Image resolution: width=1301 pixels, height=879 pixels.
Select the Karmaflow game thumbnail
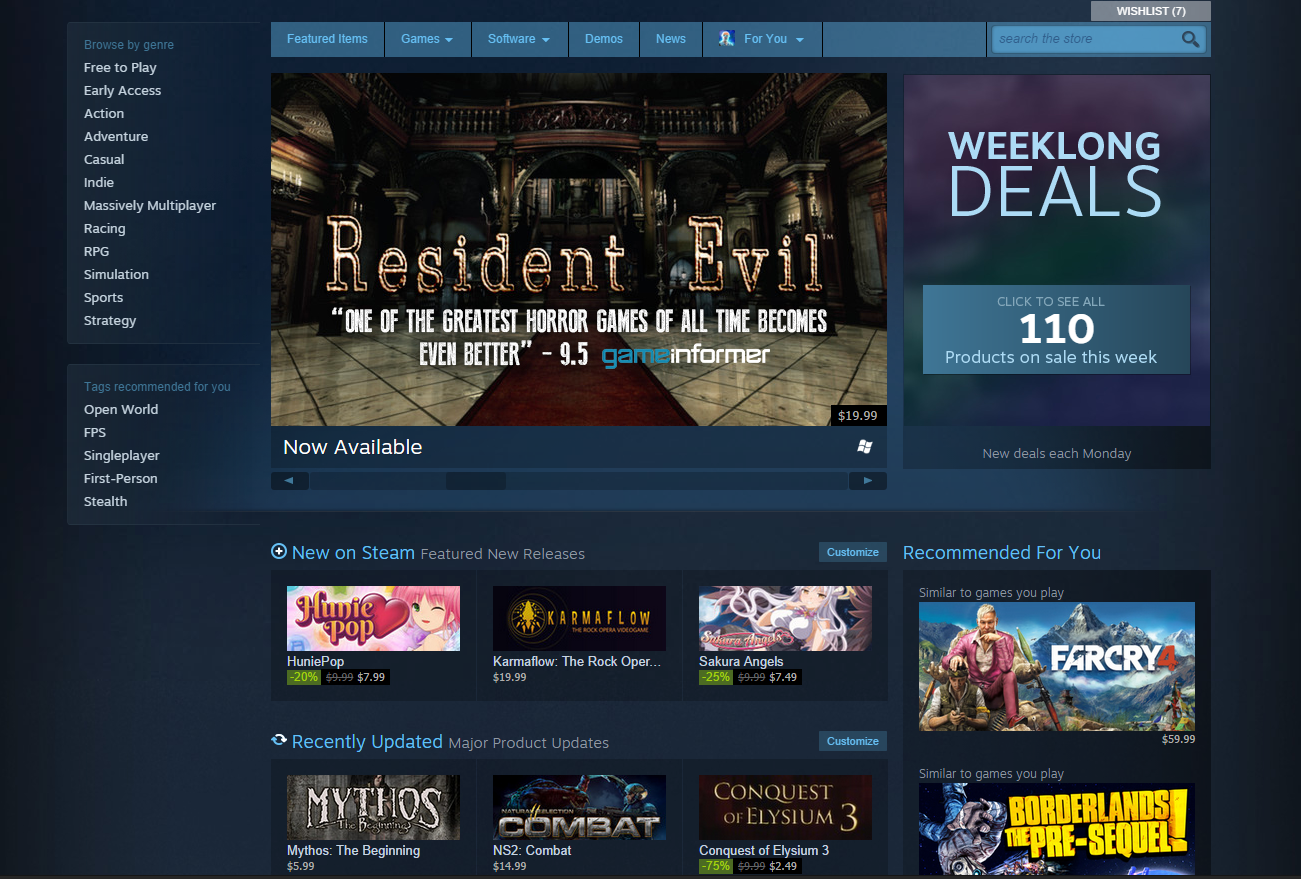[x=579, y=618]
